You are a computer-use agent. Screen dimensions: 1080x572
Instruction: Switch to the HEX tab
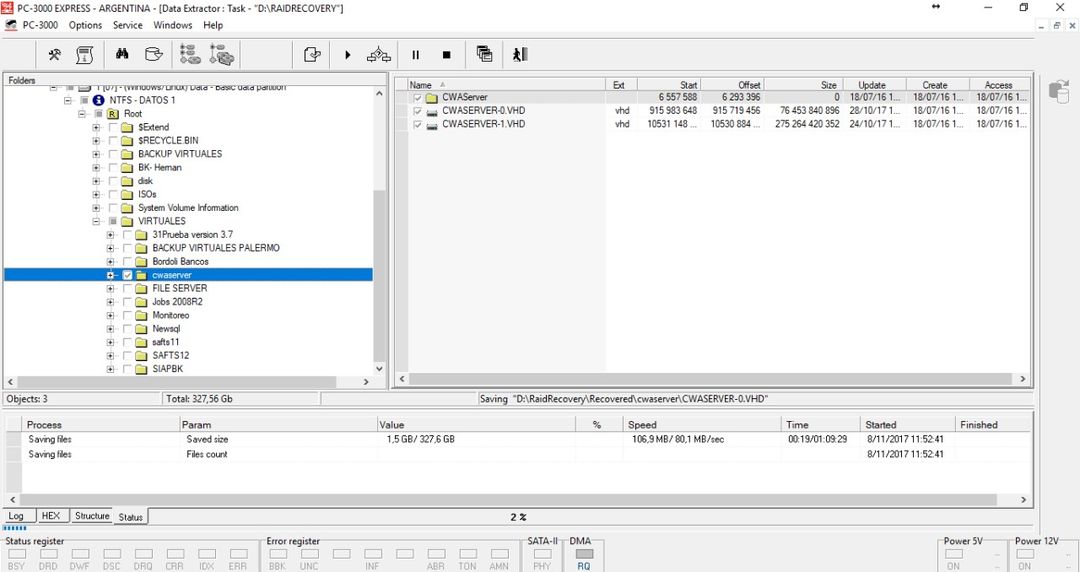51,516
